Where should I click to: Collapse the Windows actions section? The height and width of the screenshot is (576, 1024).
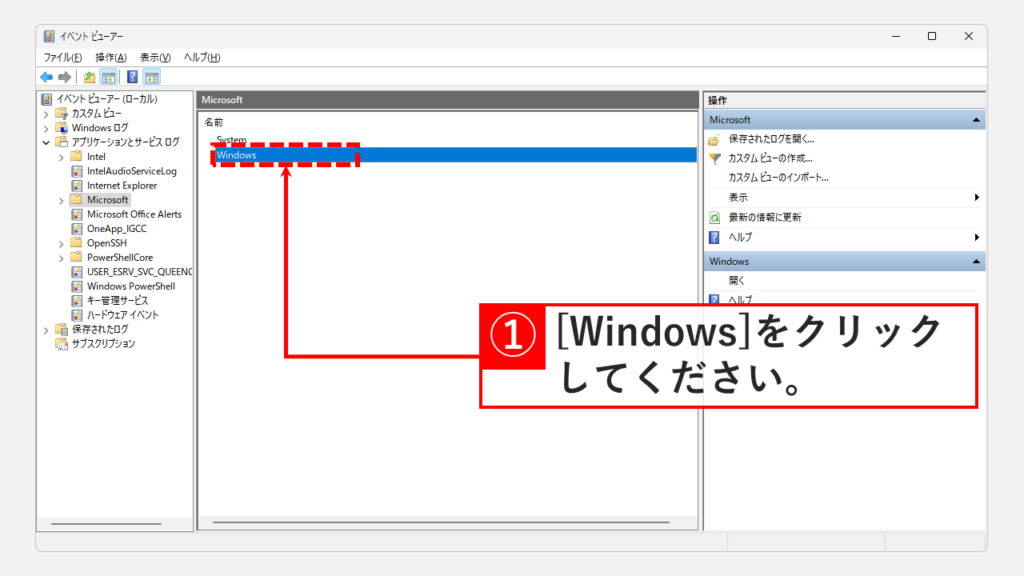[x=976, y=262]
